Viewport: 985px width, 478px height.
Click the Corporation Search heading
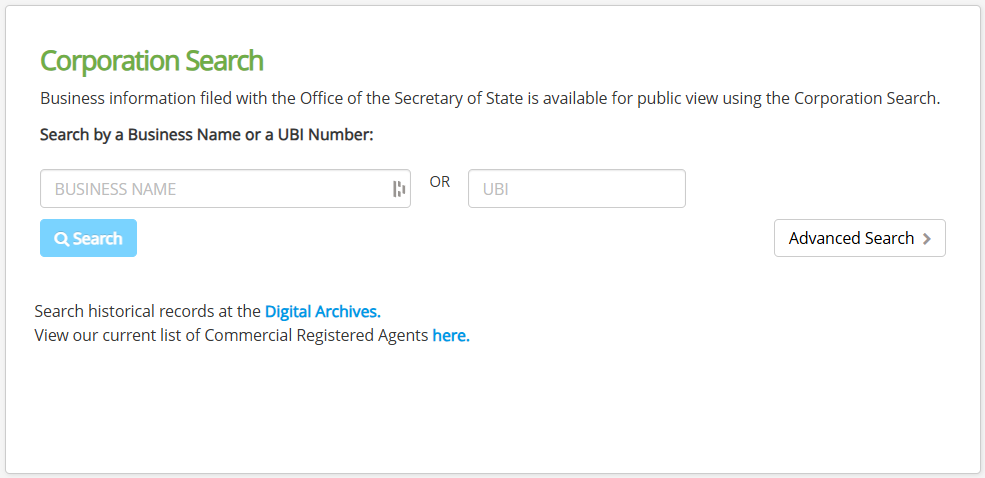click(x=151, y=61)
